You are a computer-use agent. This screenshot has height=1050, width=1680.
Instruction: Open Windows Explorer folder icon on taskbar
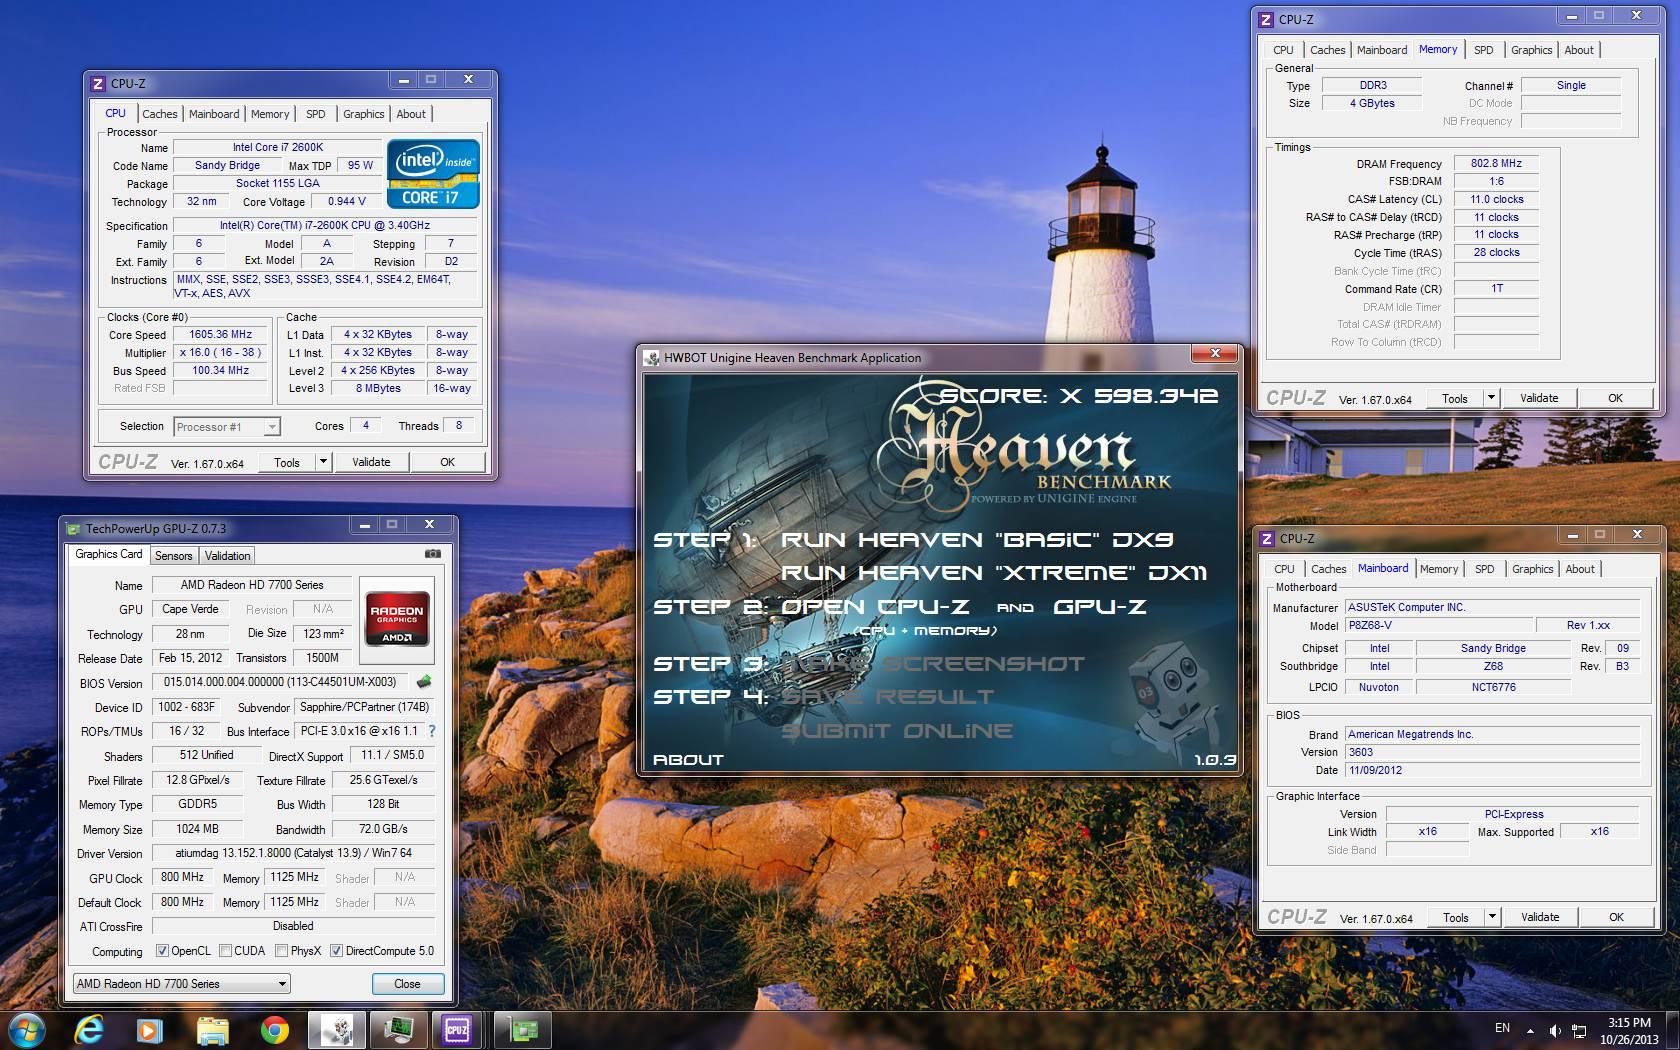click(212, 1029)
